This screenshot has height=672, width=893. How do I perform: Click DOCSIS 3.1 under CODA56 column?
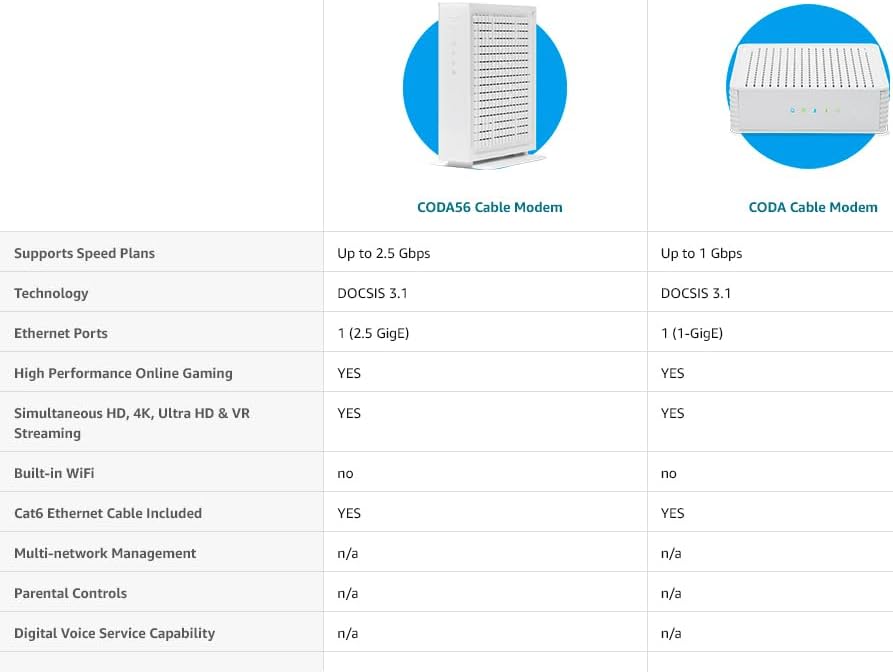click(x=372, y=293)
